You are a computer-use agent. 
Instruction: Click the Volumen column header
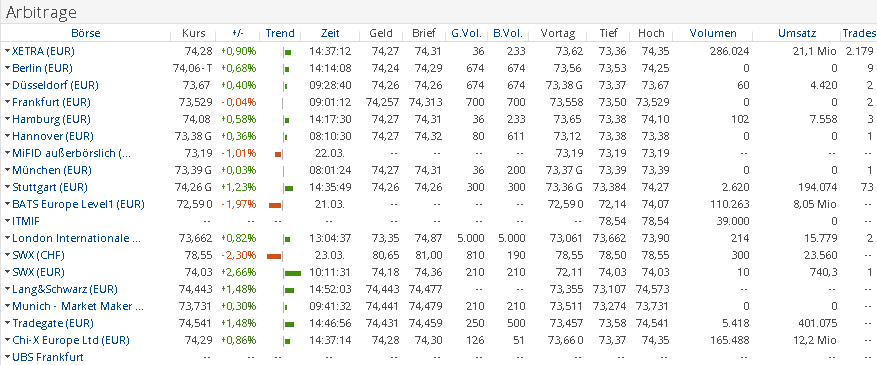coord(713,33)
